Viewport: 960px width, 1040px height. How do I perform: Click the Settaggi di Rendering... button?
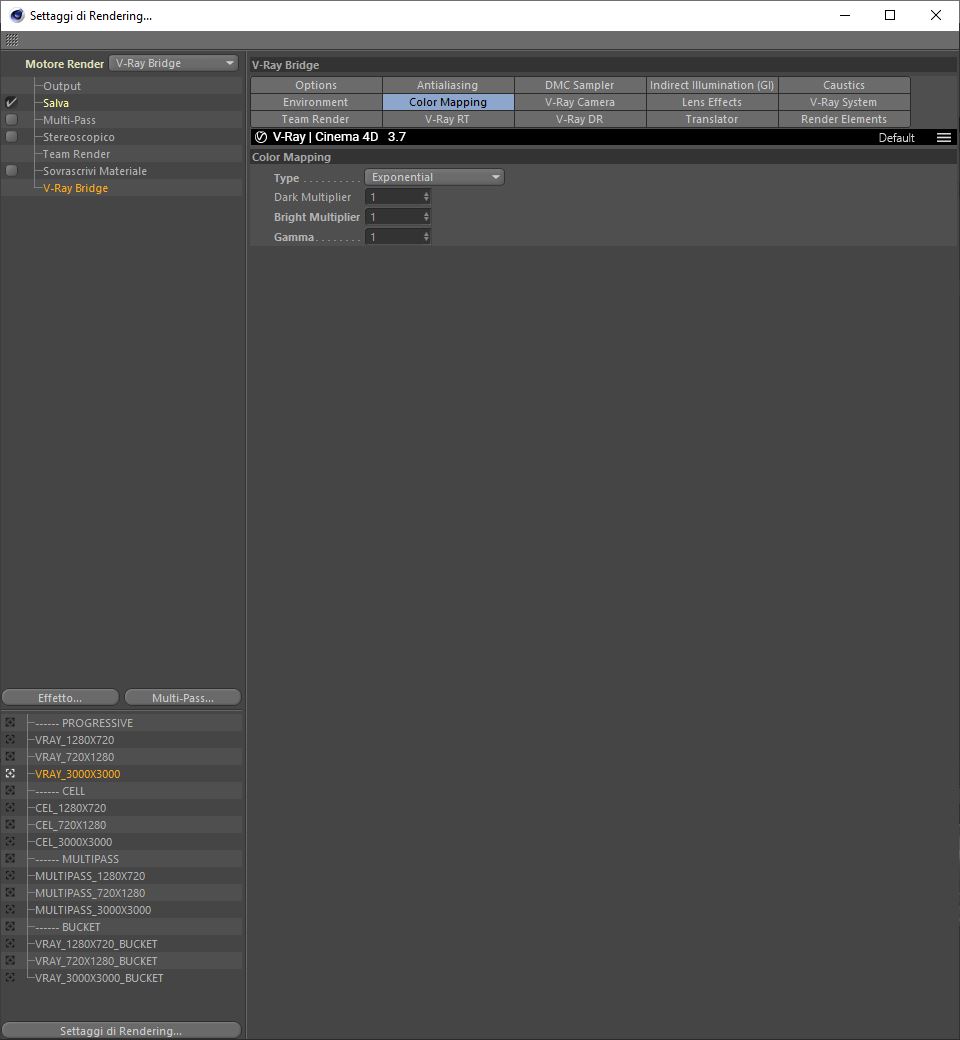pos(121,1031)
